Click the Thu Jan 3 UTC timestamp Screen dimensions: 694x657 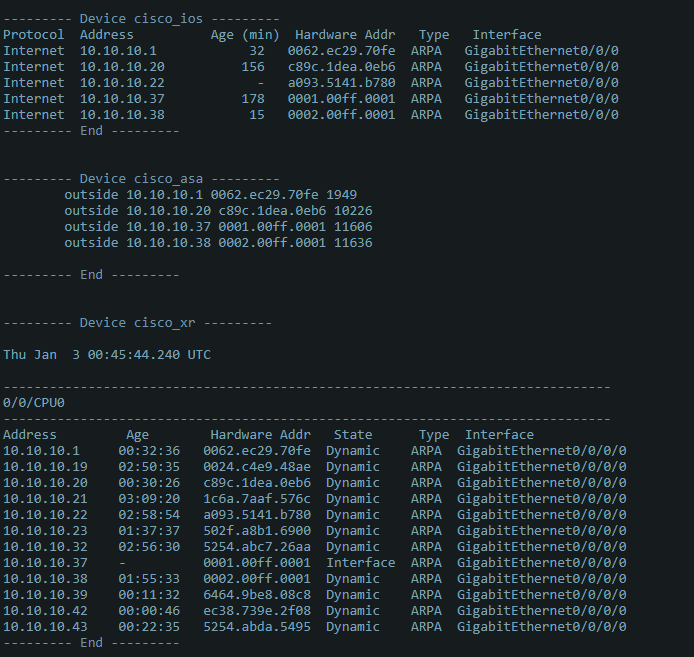(107, 354)
